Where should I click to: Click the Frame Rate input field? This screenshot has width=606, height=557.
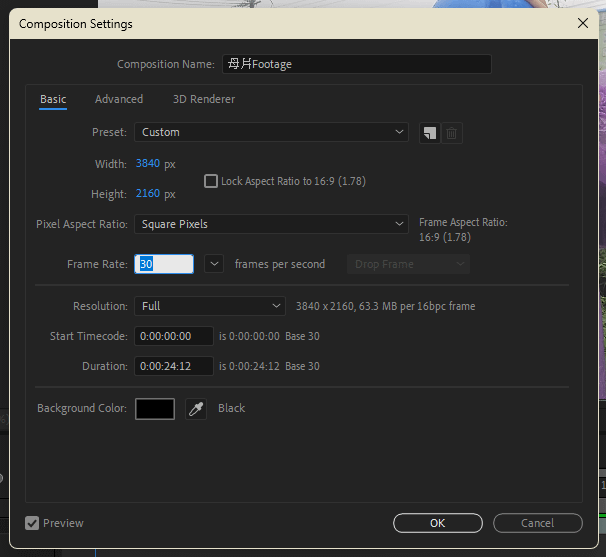pos(164,264)
